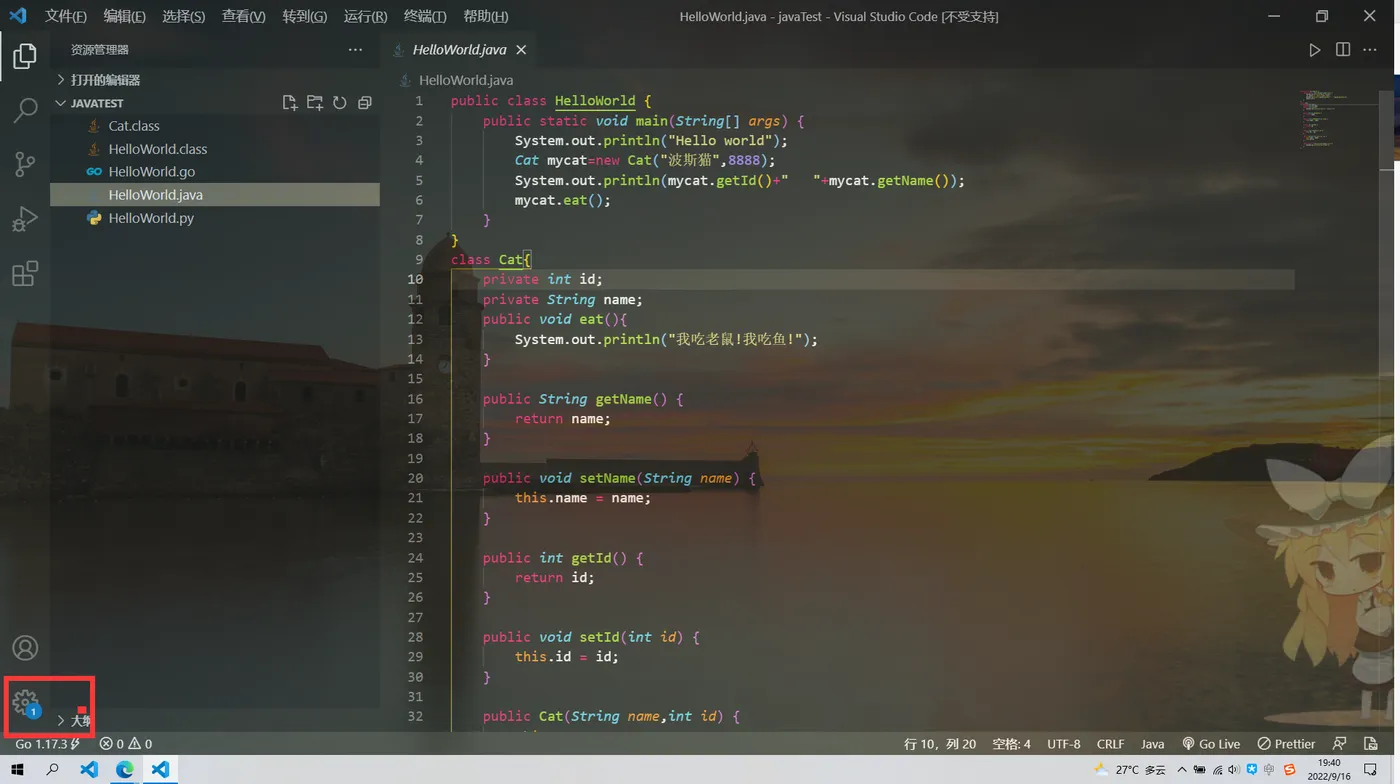
Task: Run the Java file with play icon
Action: coord(1315,49)
